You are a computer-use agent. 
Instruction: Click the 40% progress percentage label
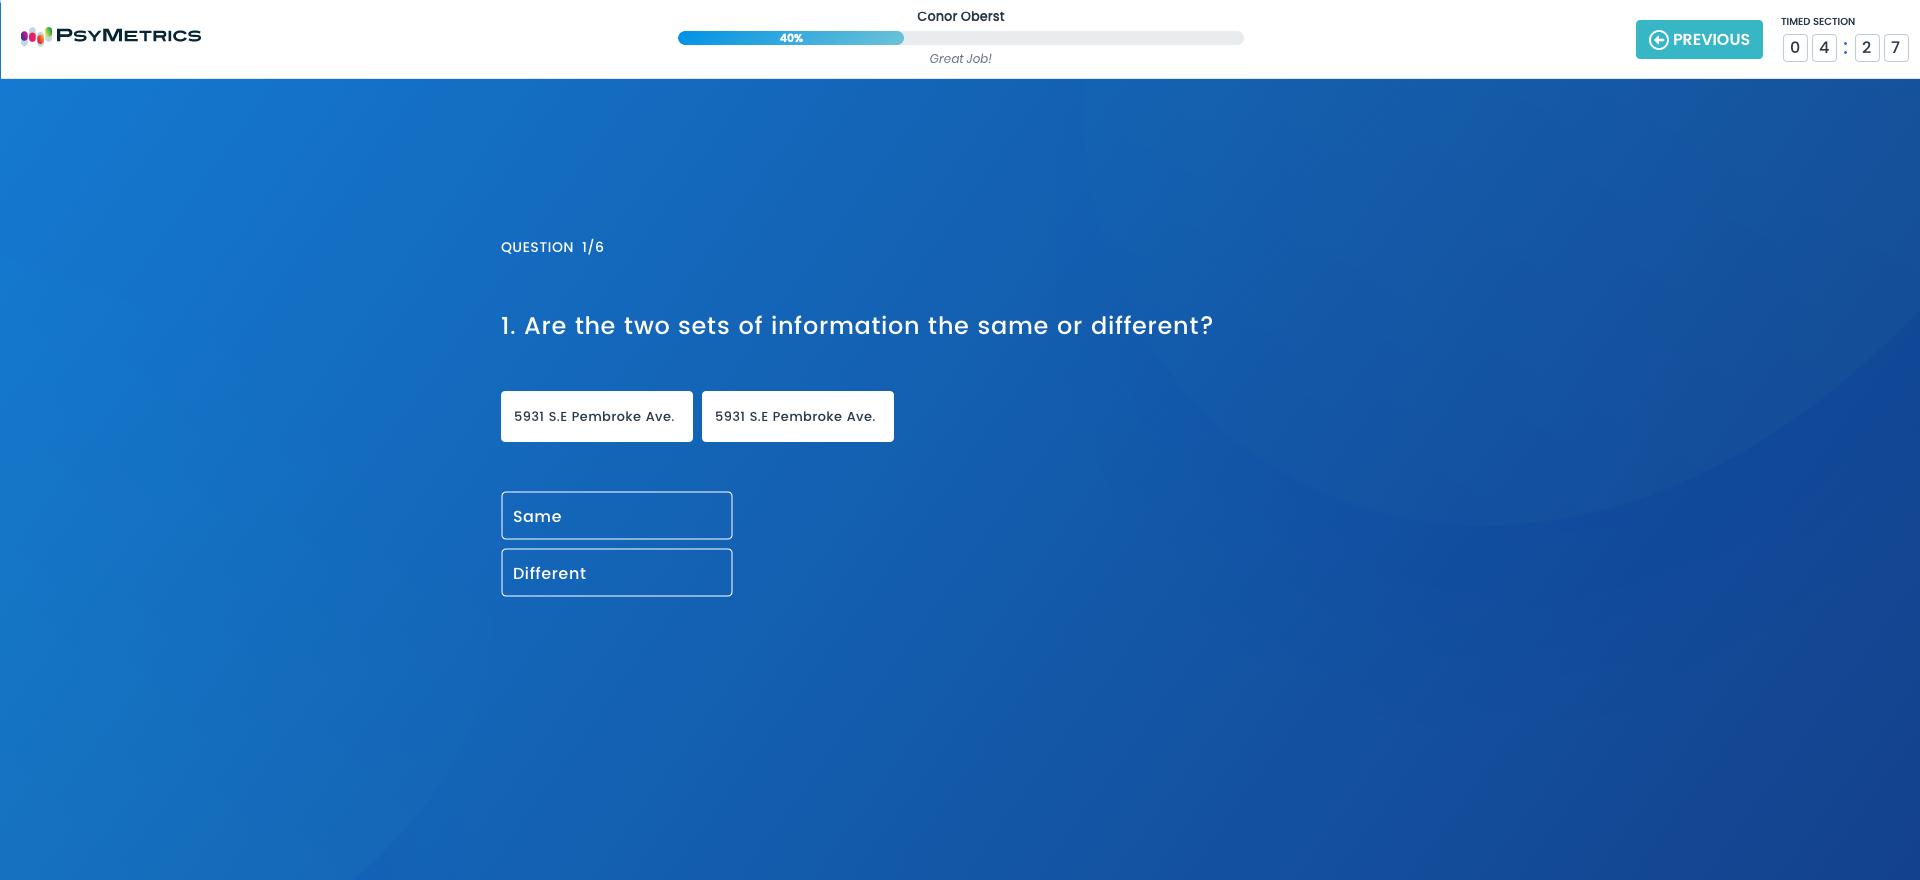click(x=791, y=38)
